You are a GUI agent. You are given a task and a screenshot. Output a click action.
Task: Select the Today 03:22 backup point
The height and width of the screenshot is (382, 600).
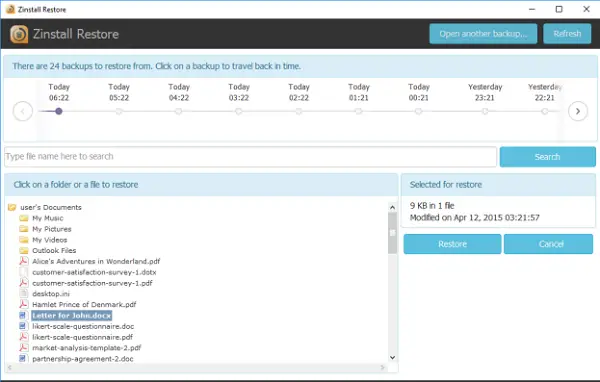239,111
